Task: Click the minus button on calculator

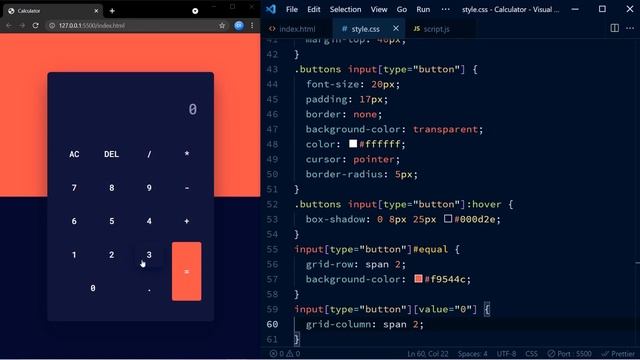Action: pyautogui.click(x=187, y=188)
